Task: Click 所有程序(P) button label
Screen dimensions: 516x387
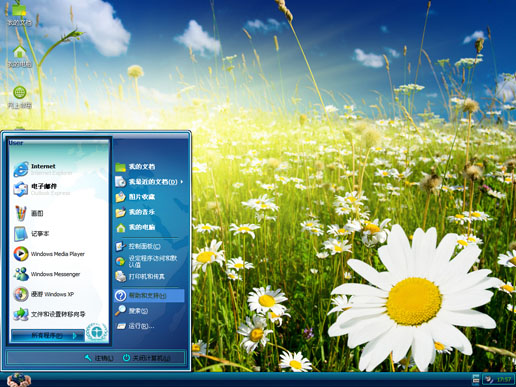Action: pyautogui.click(x=47, y=335)
